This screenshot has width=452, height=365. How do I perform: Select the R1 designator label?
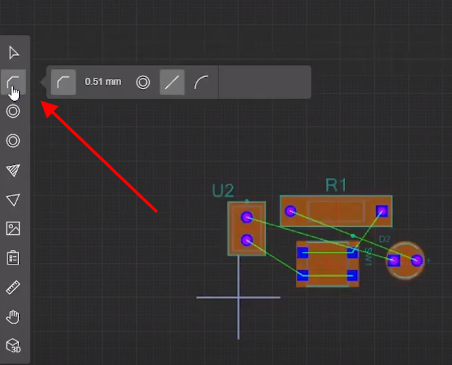point(336,185)
